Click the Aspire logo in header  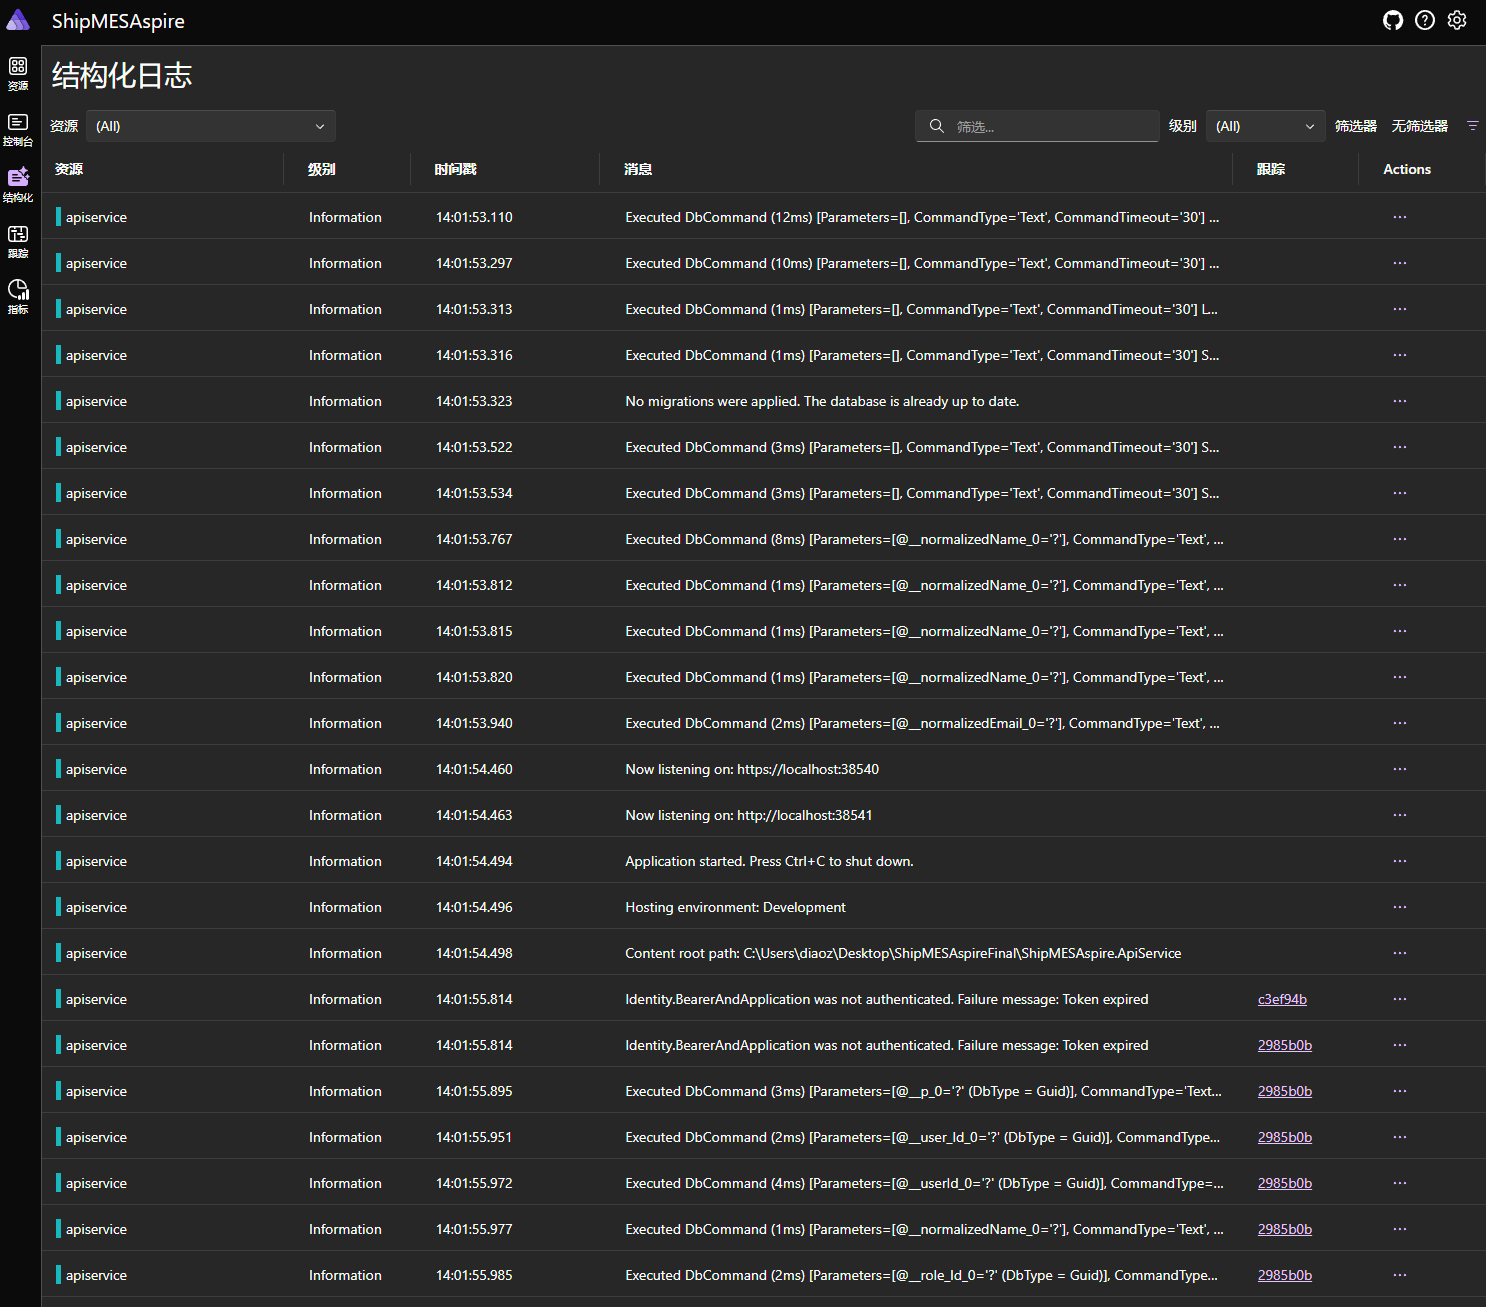click(18, 21)
